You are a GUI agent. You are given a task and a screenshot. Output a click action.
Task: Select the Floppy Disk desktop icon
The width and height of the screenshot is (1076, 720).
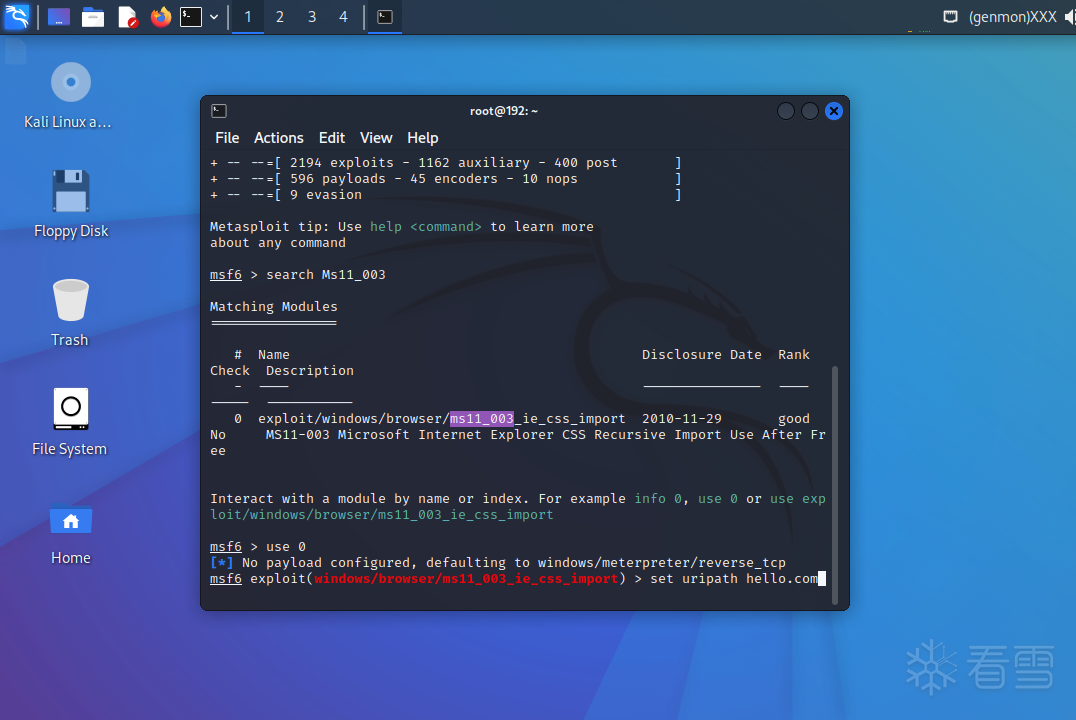71,204
